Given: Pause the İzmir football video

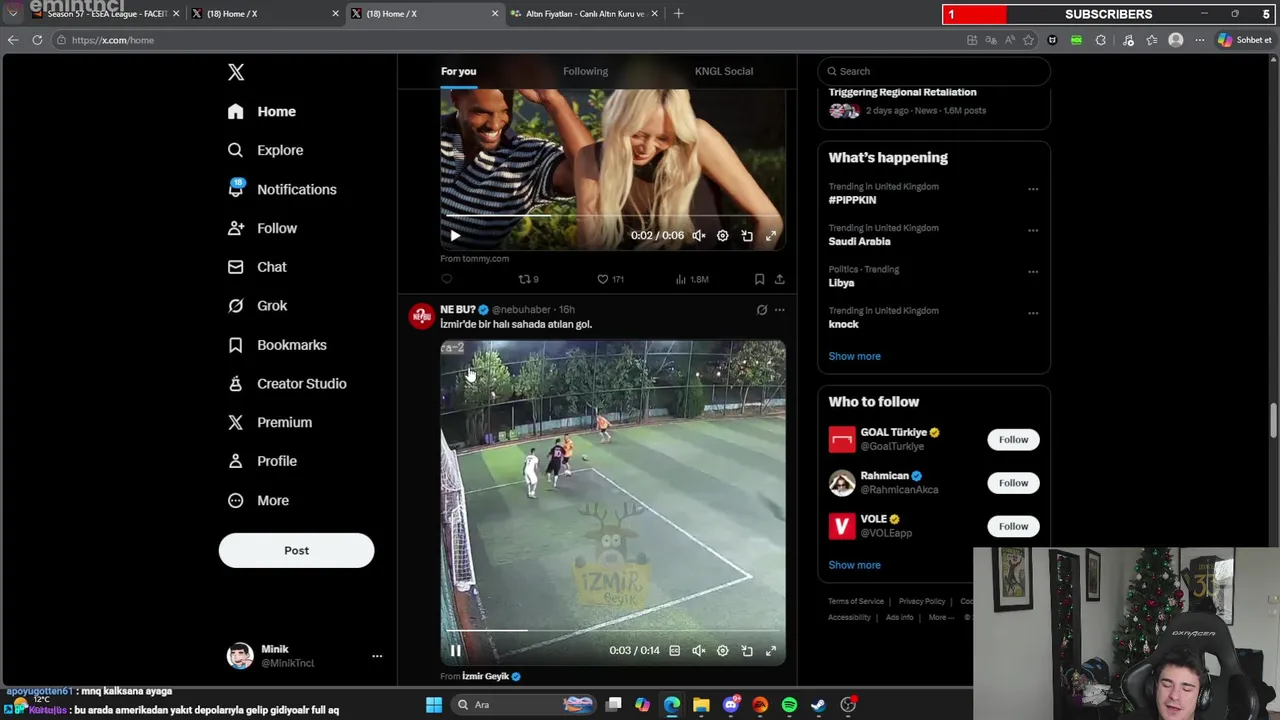Looking at the screenshot, I should [455, 651].
